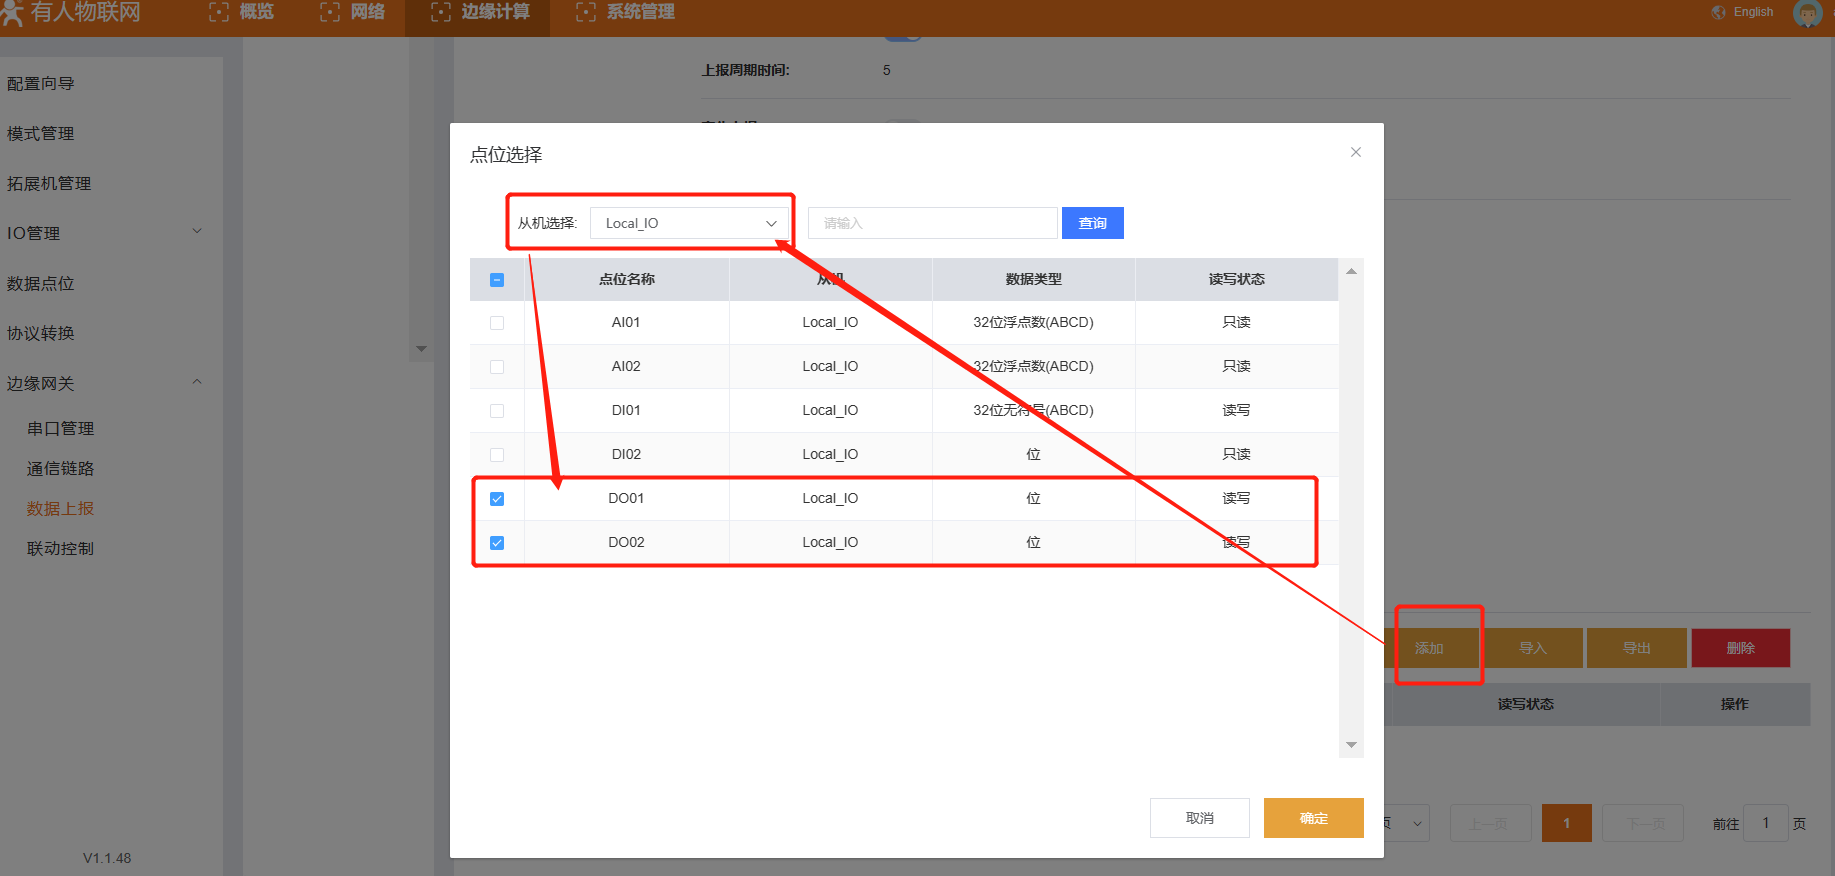Expand the IO管理 sidebar menu
Viewport: 1835px width, 876px height.
(x=105, y=233)
